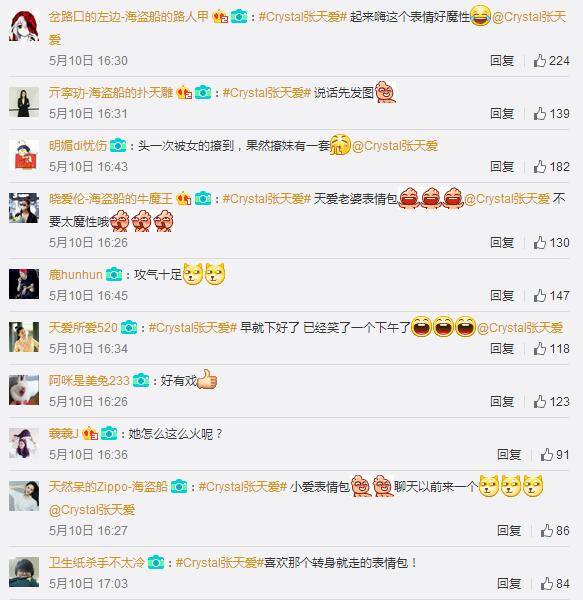The image size is (583, 600).
Task: Open @Crystal张天爱 mention in 16:43 comment
Action: [x=395, y=145]
